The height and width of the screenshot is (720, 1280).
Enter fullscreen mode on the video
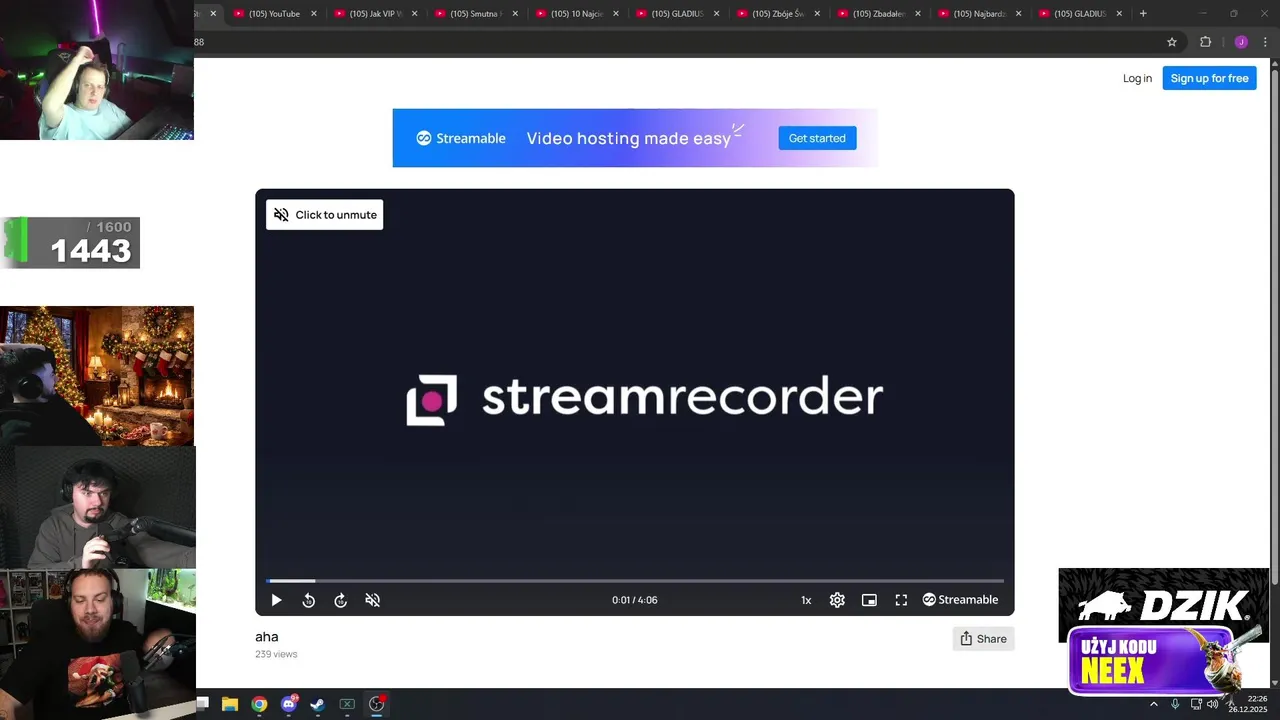(x=901, y=600)
